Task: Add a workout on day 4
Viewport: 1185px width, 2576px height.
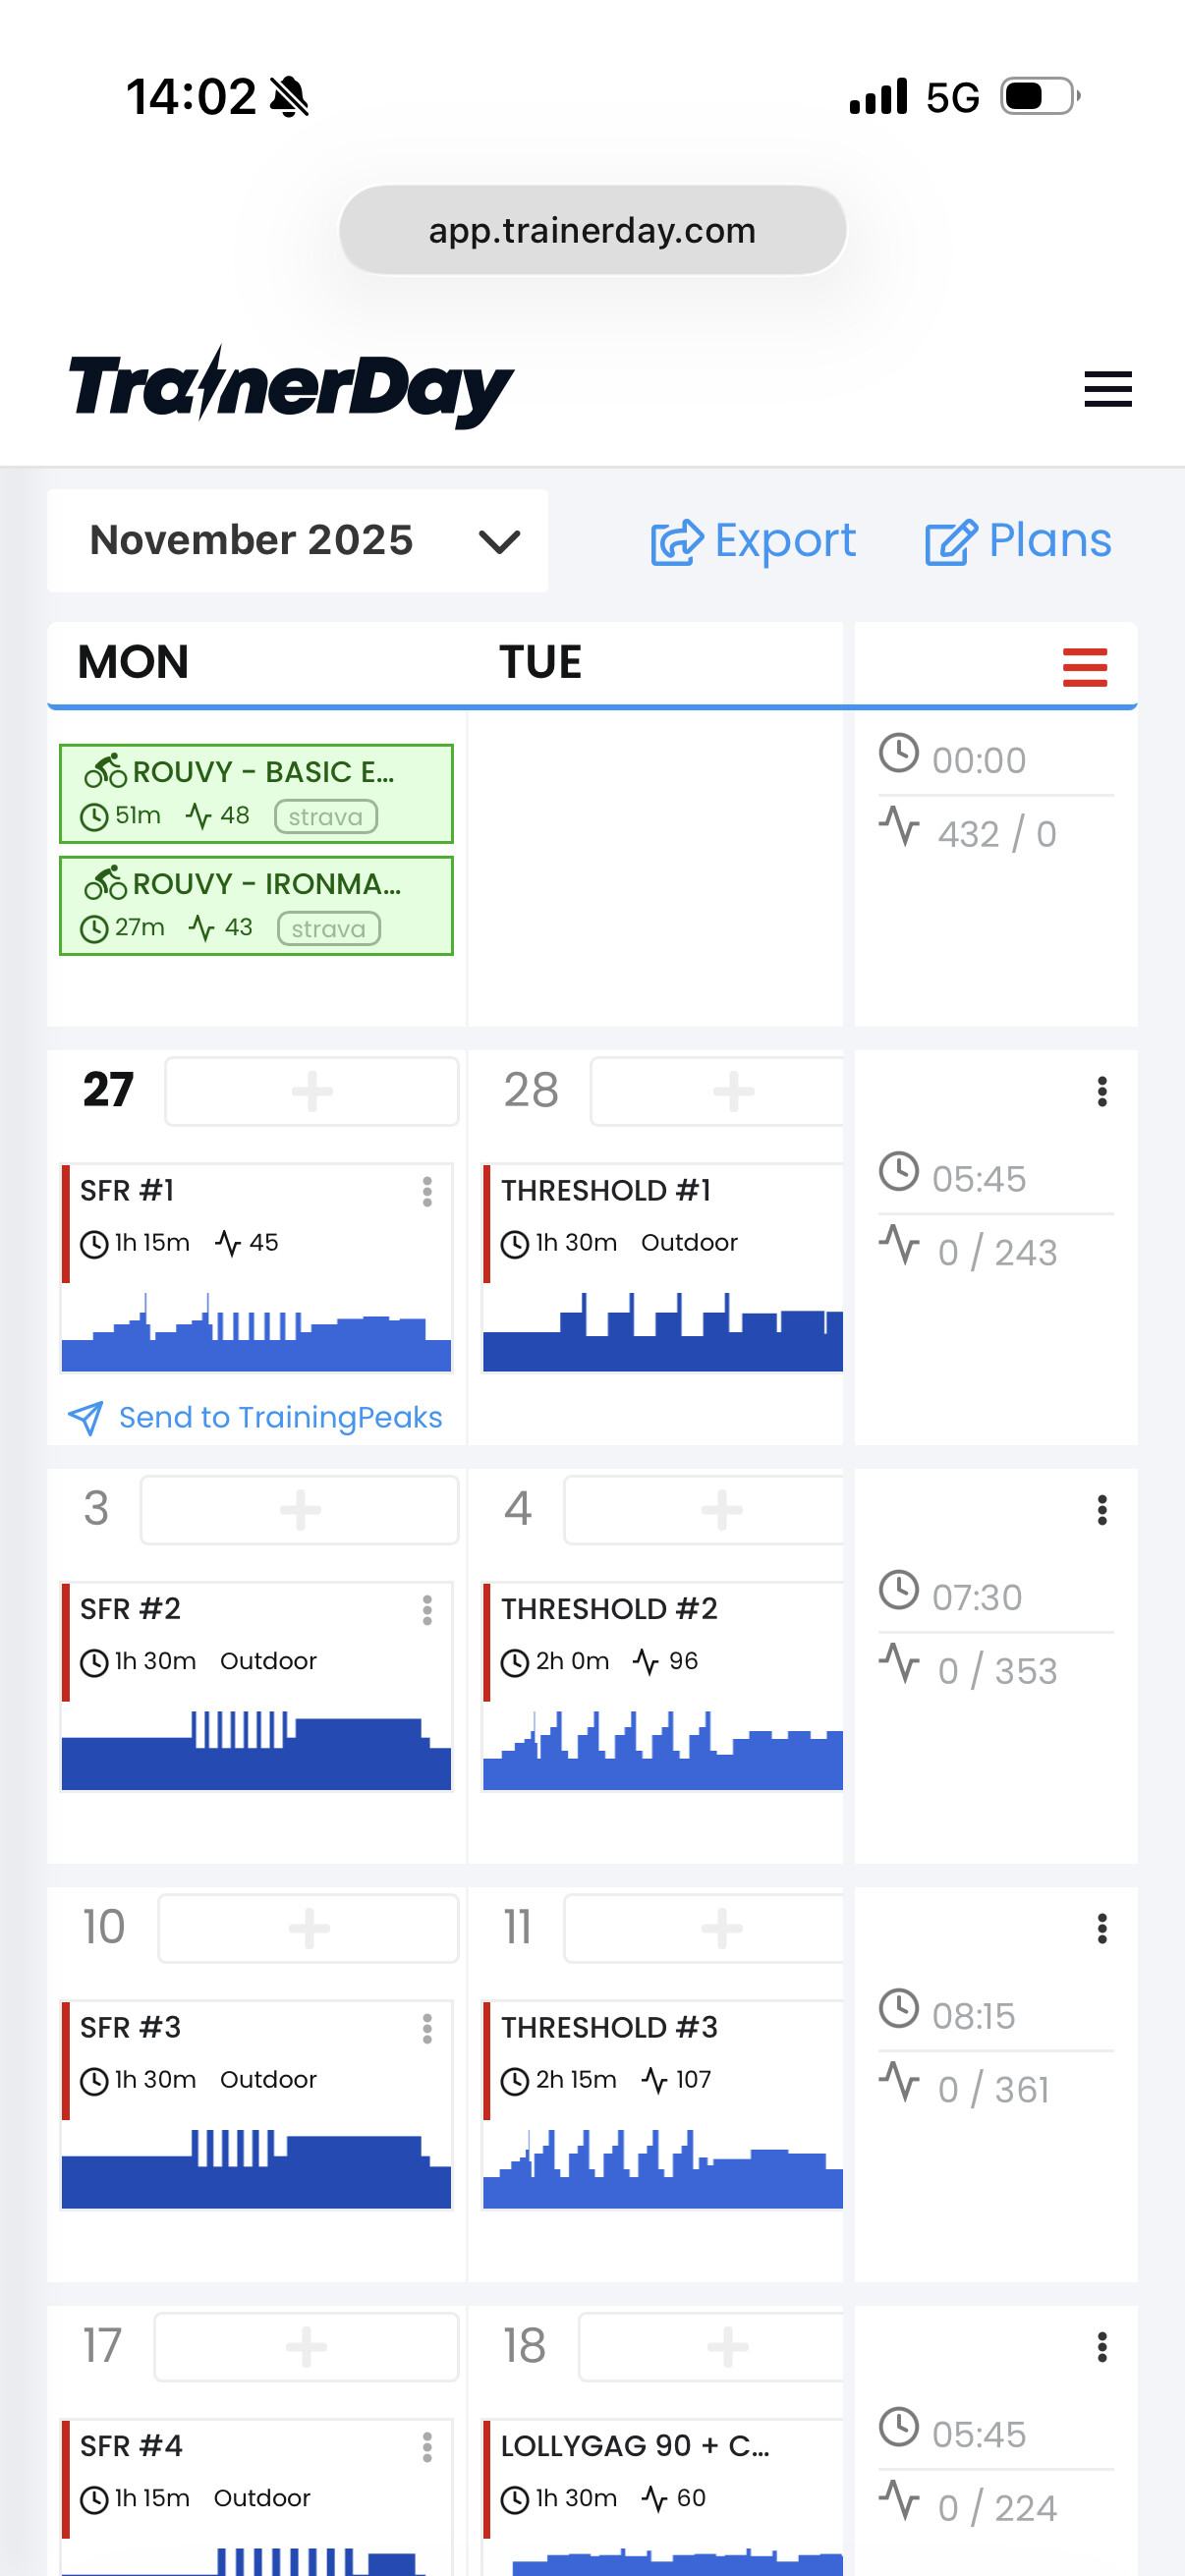Action: (x=720, y=1510)
